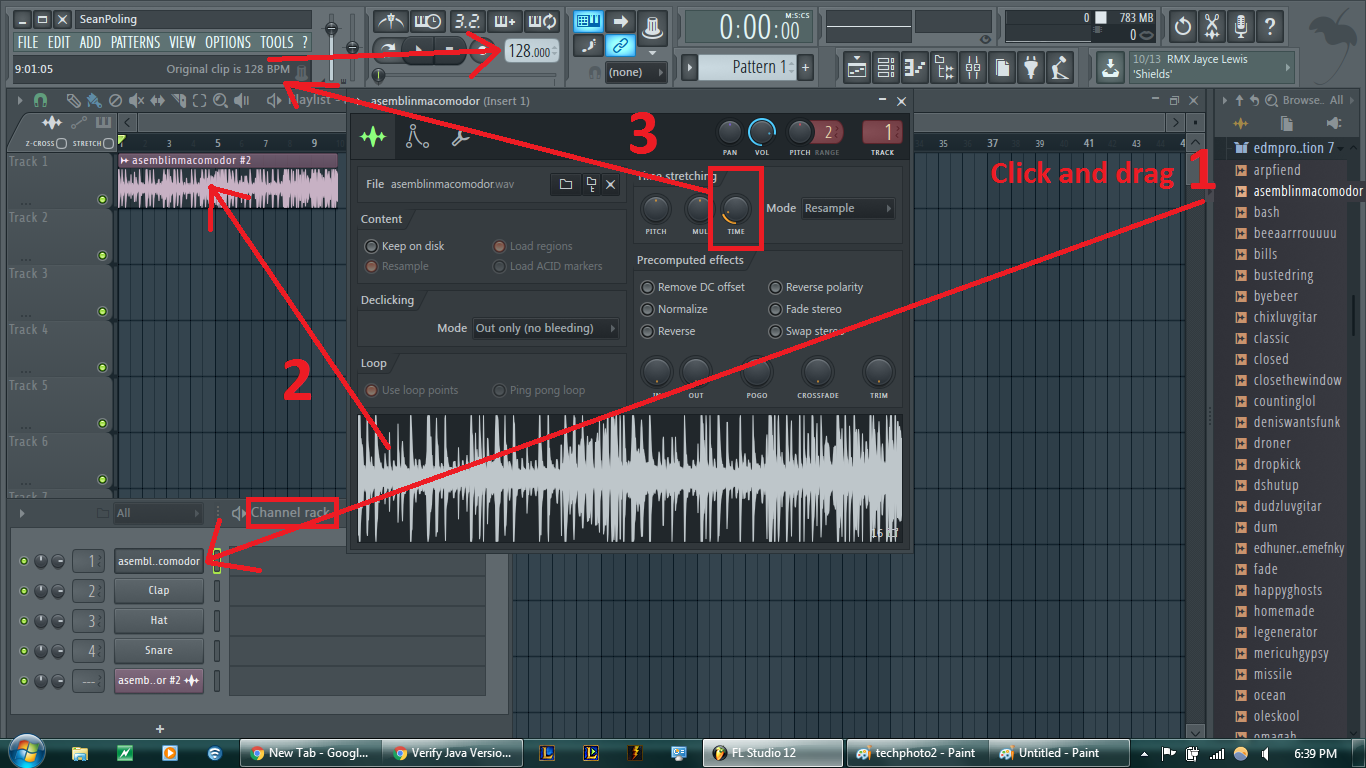Click the stop playback button
Viewport: 1366px width, 768px height.
point(451,49)
